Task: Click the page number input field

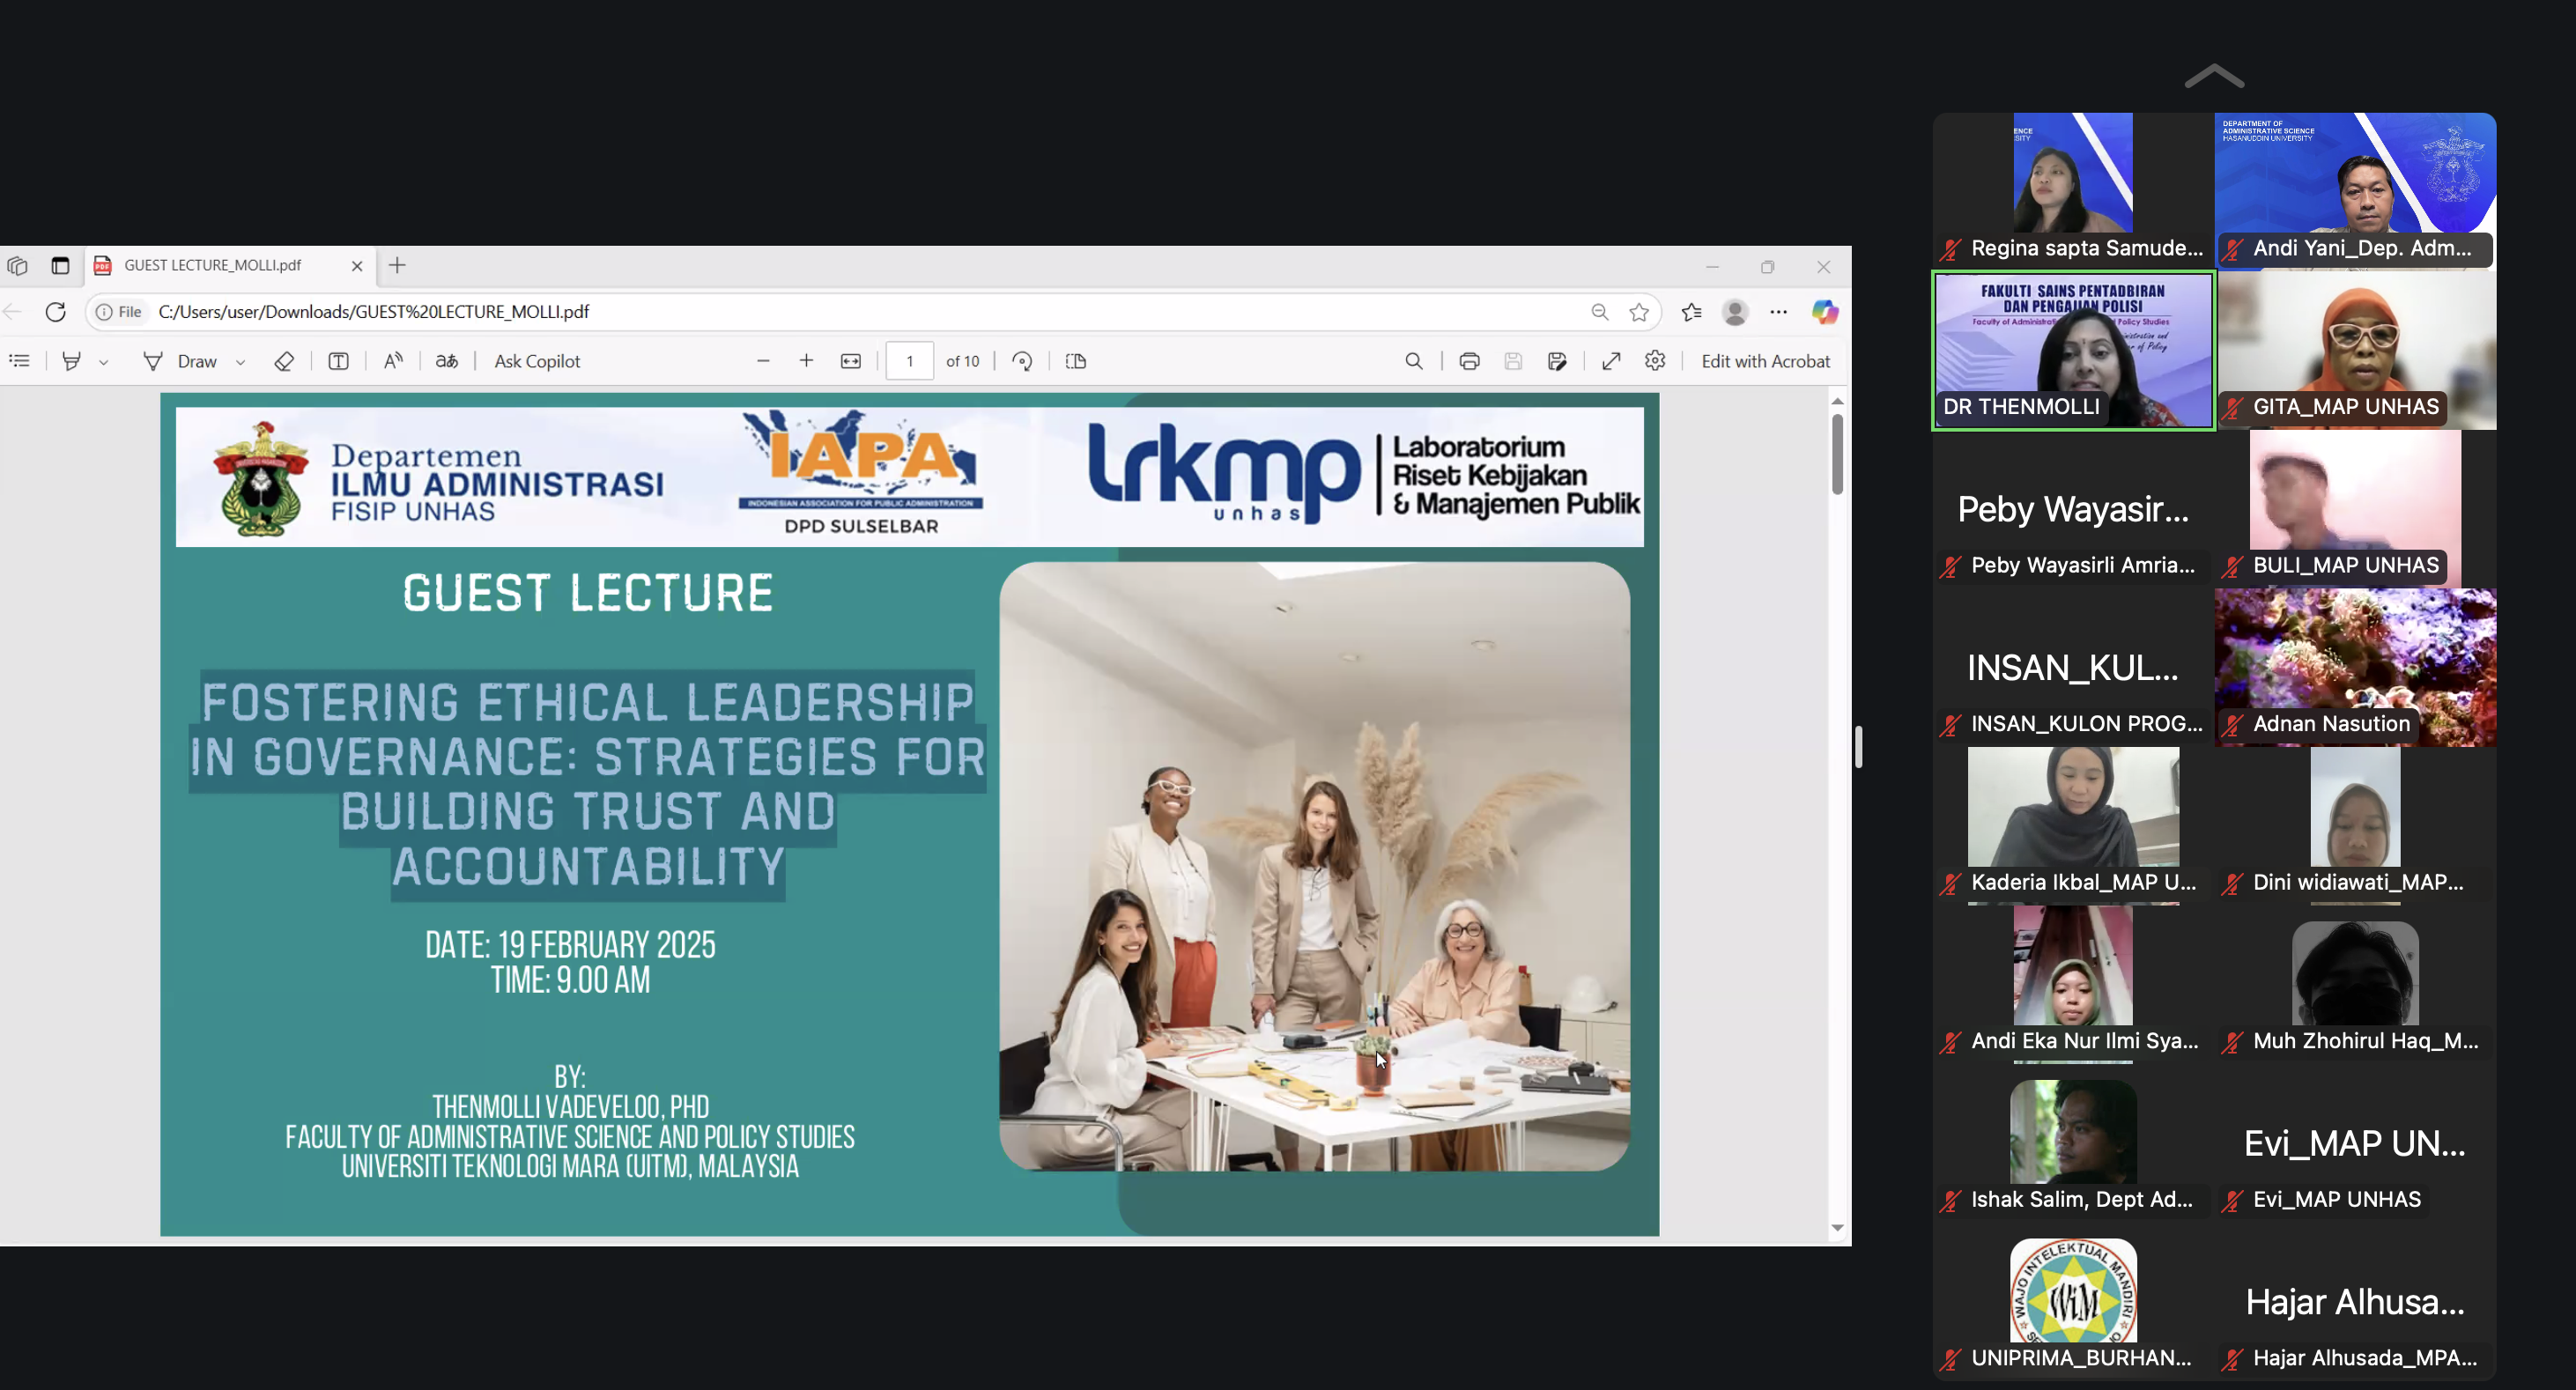Action: [x=909, y=361]
